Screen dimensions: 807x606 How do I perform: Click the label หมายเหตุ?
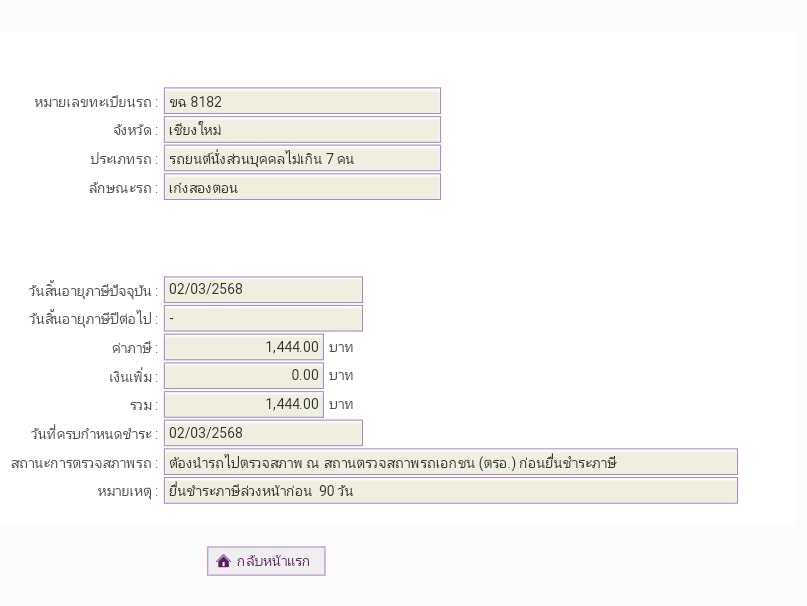(x=128, y=492)
